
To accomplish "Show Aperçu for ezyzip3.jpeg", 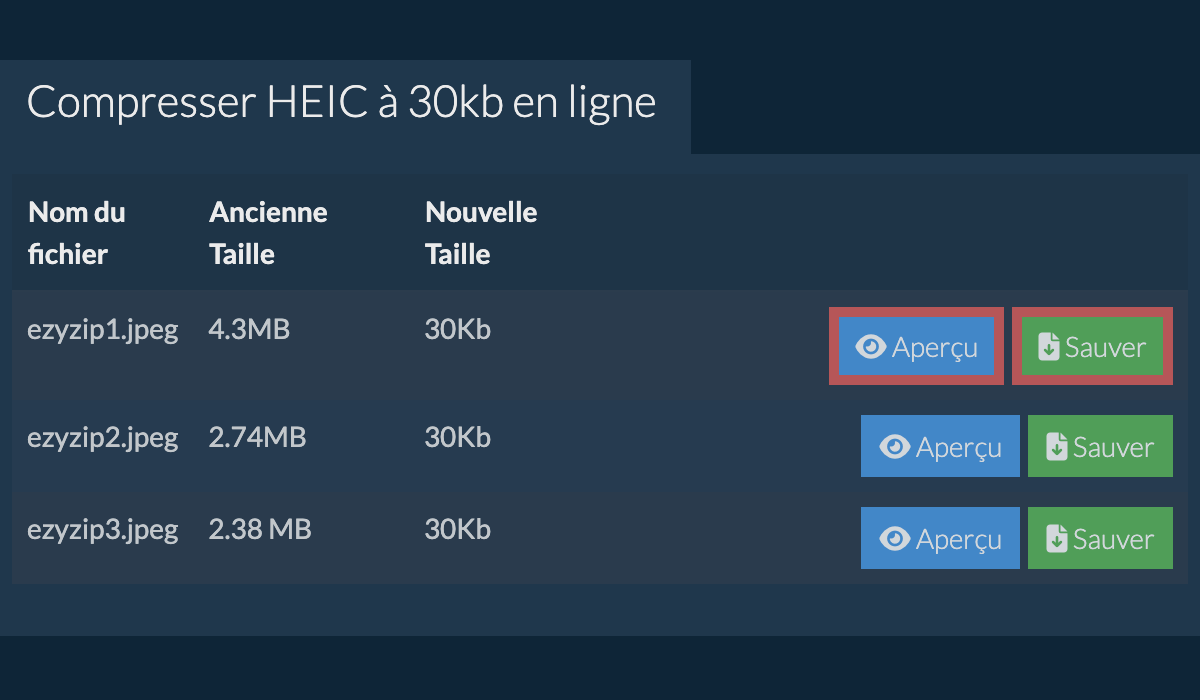I will click(x=940, y=539).
